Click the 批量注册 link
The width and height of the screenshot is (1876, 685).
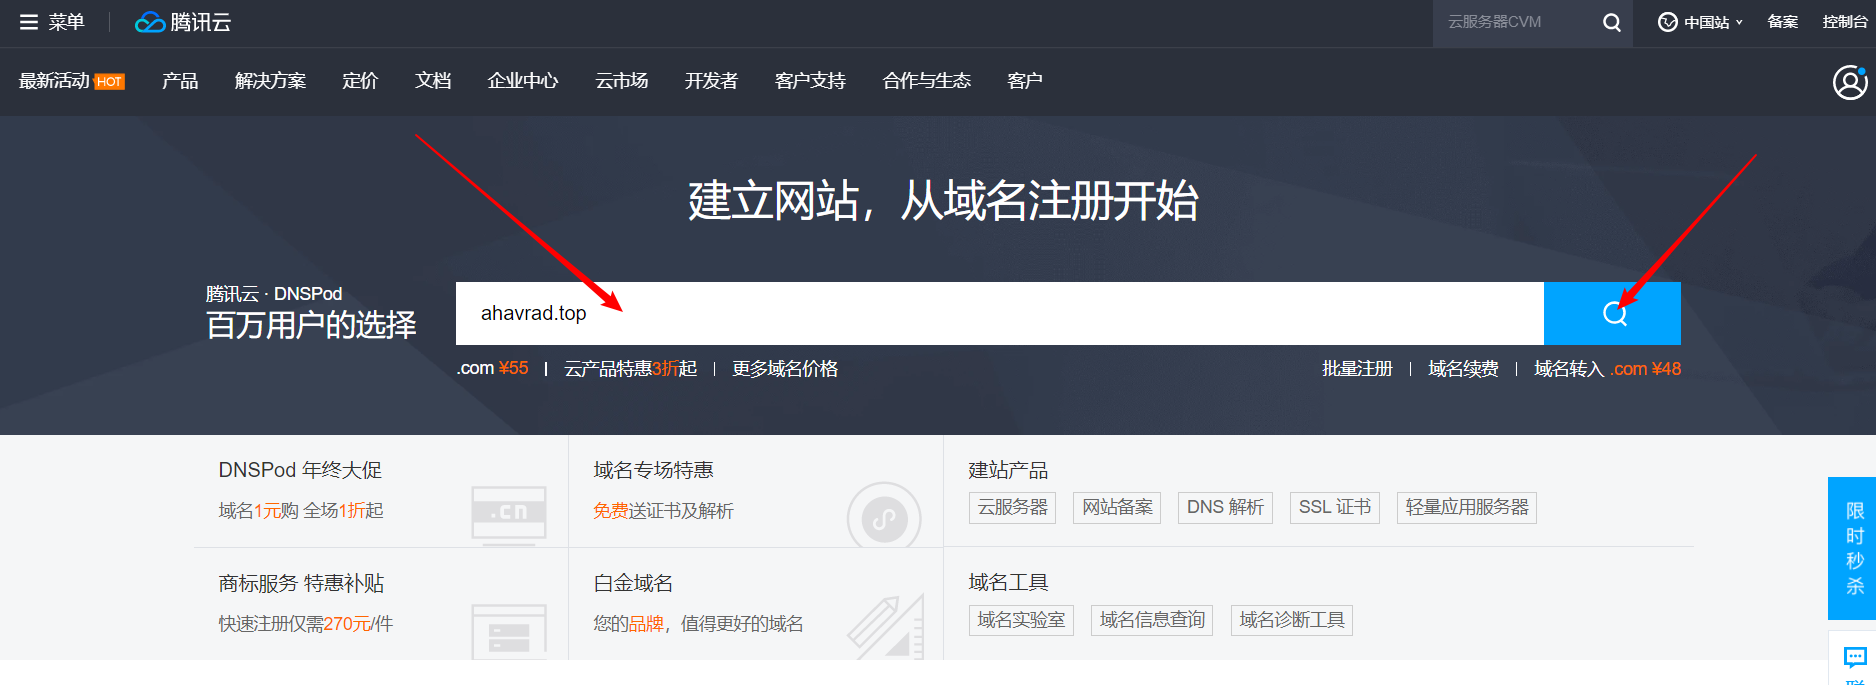(1357, 369)
